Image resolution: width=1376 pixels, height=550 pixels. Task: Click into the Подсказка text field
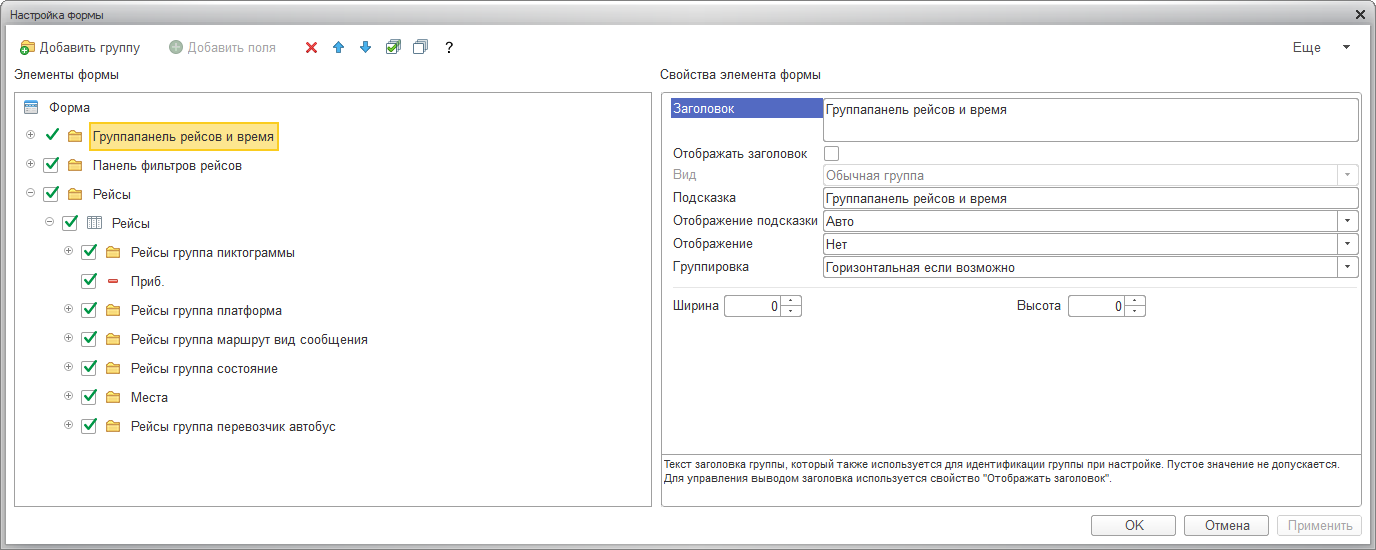pyautogui.click(x=1090, y=198)
